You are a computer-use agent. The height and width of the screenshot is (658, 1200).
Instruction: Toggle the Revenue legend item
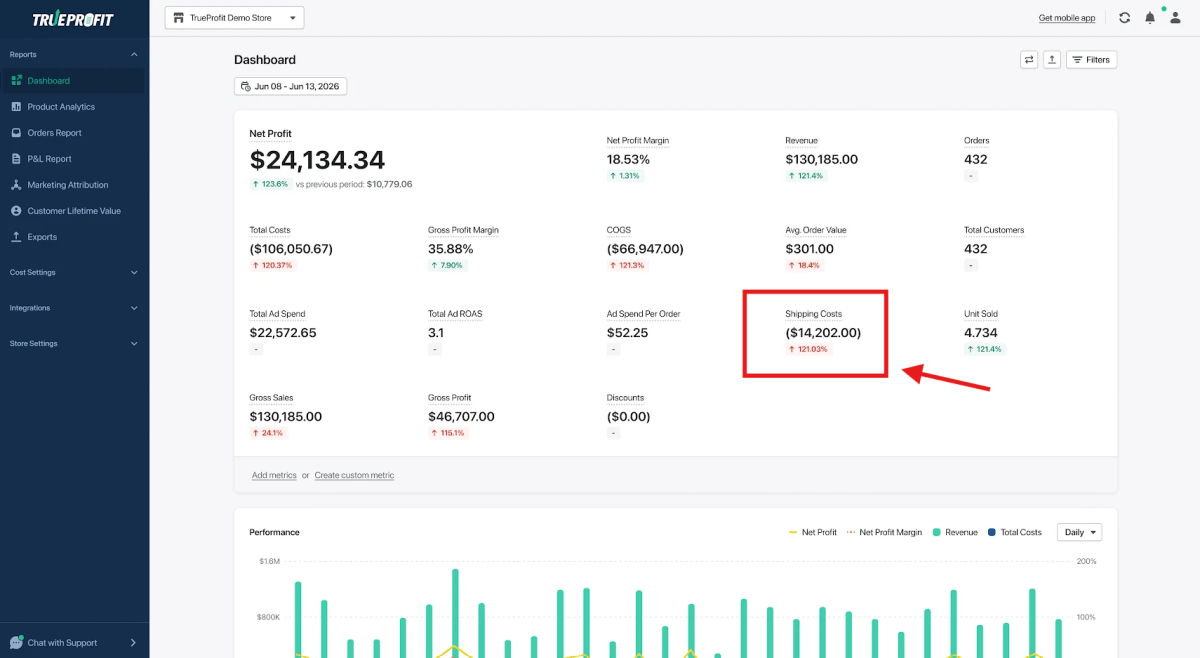pos(954,532)
